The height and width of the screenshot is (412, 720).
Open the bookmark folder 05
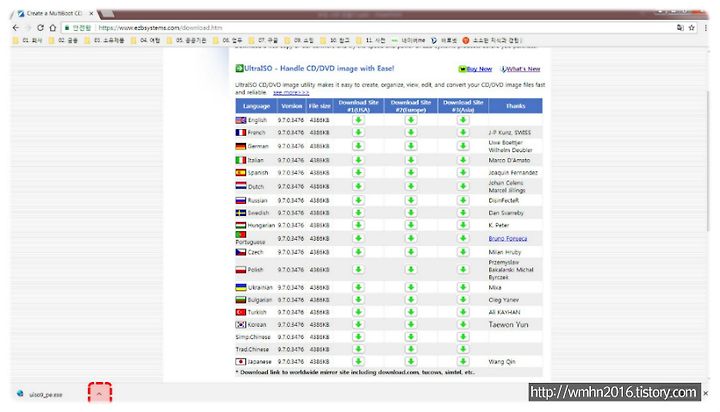pos(186,40)
